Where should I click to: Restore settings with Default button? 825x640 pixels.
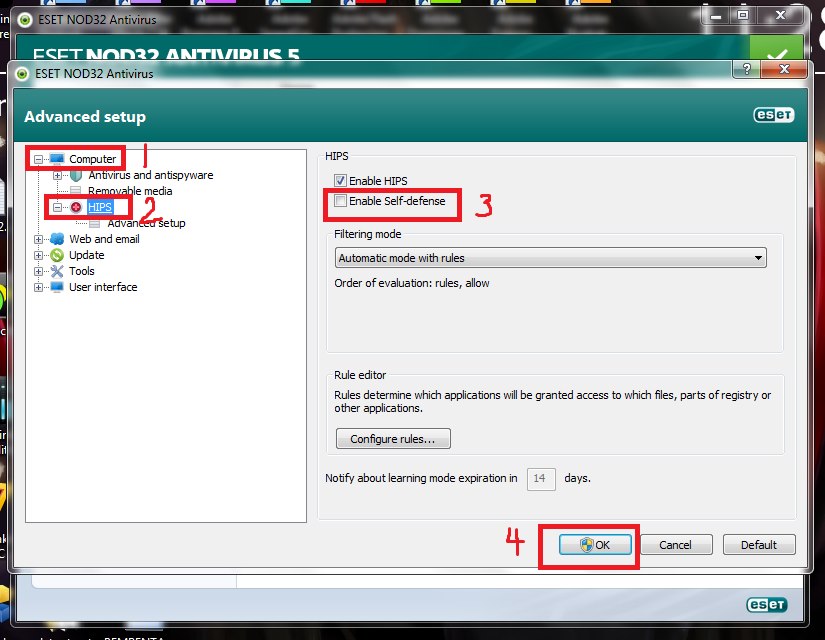(x=759, y=545)
